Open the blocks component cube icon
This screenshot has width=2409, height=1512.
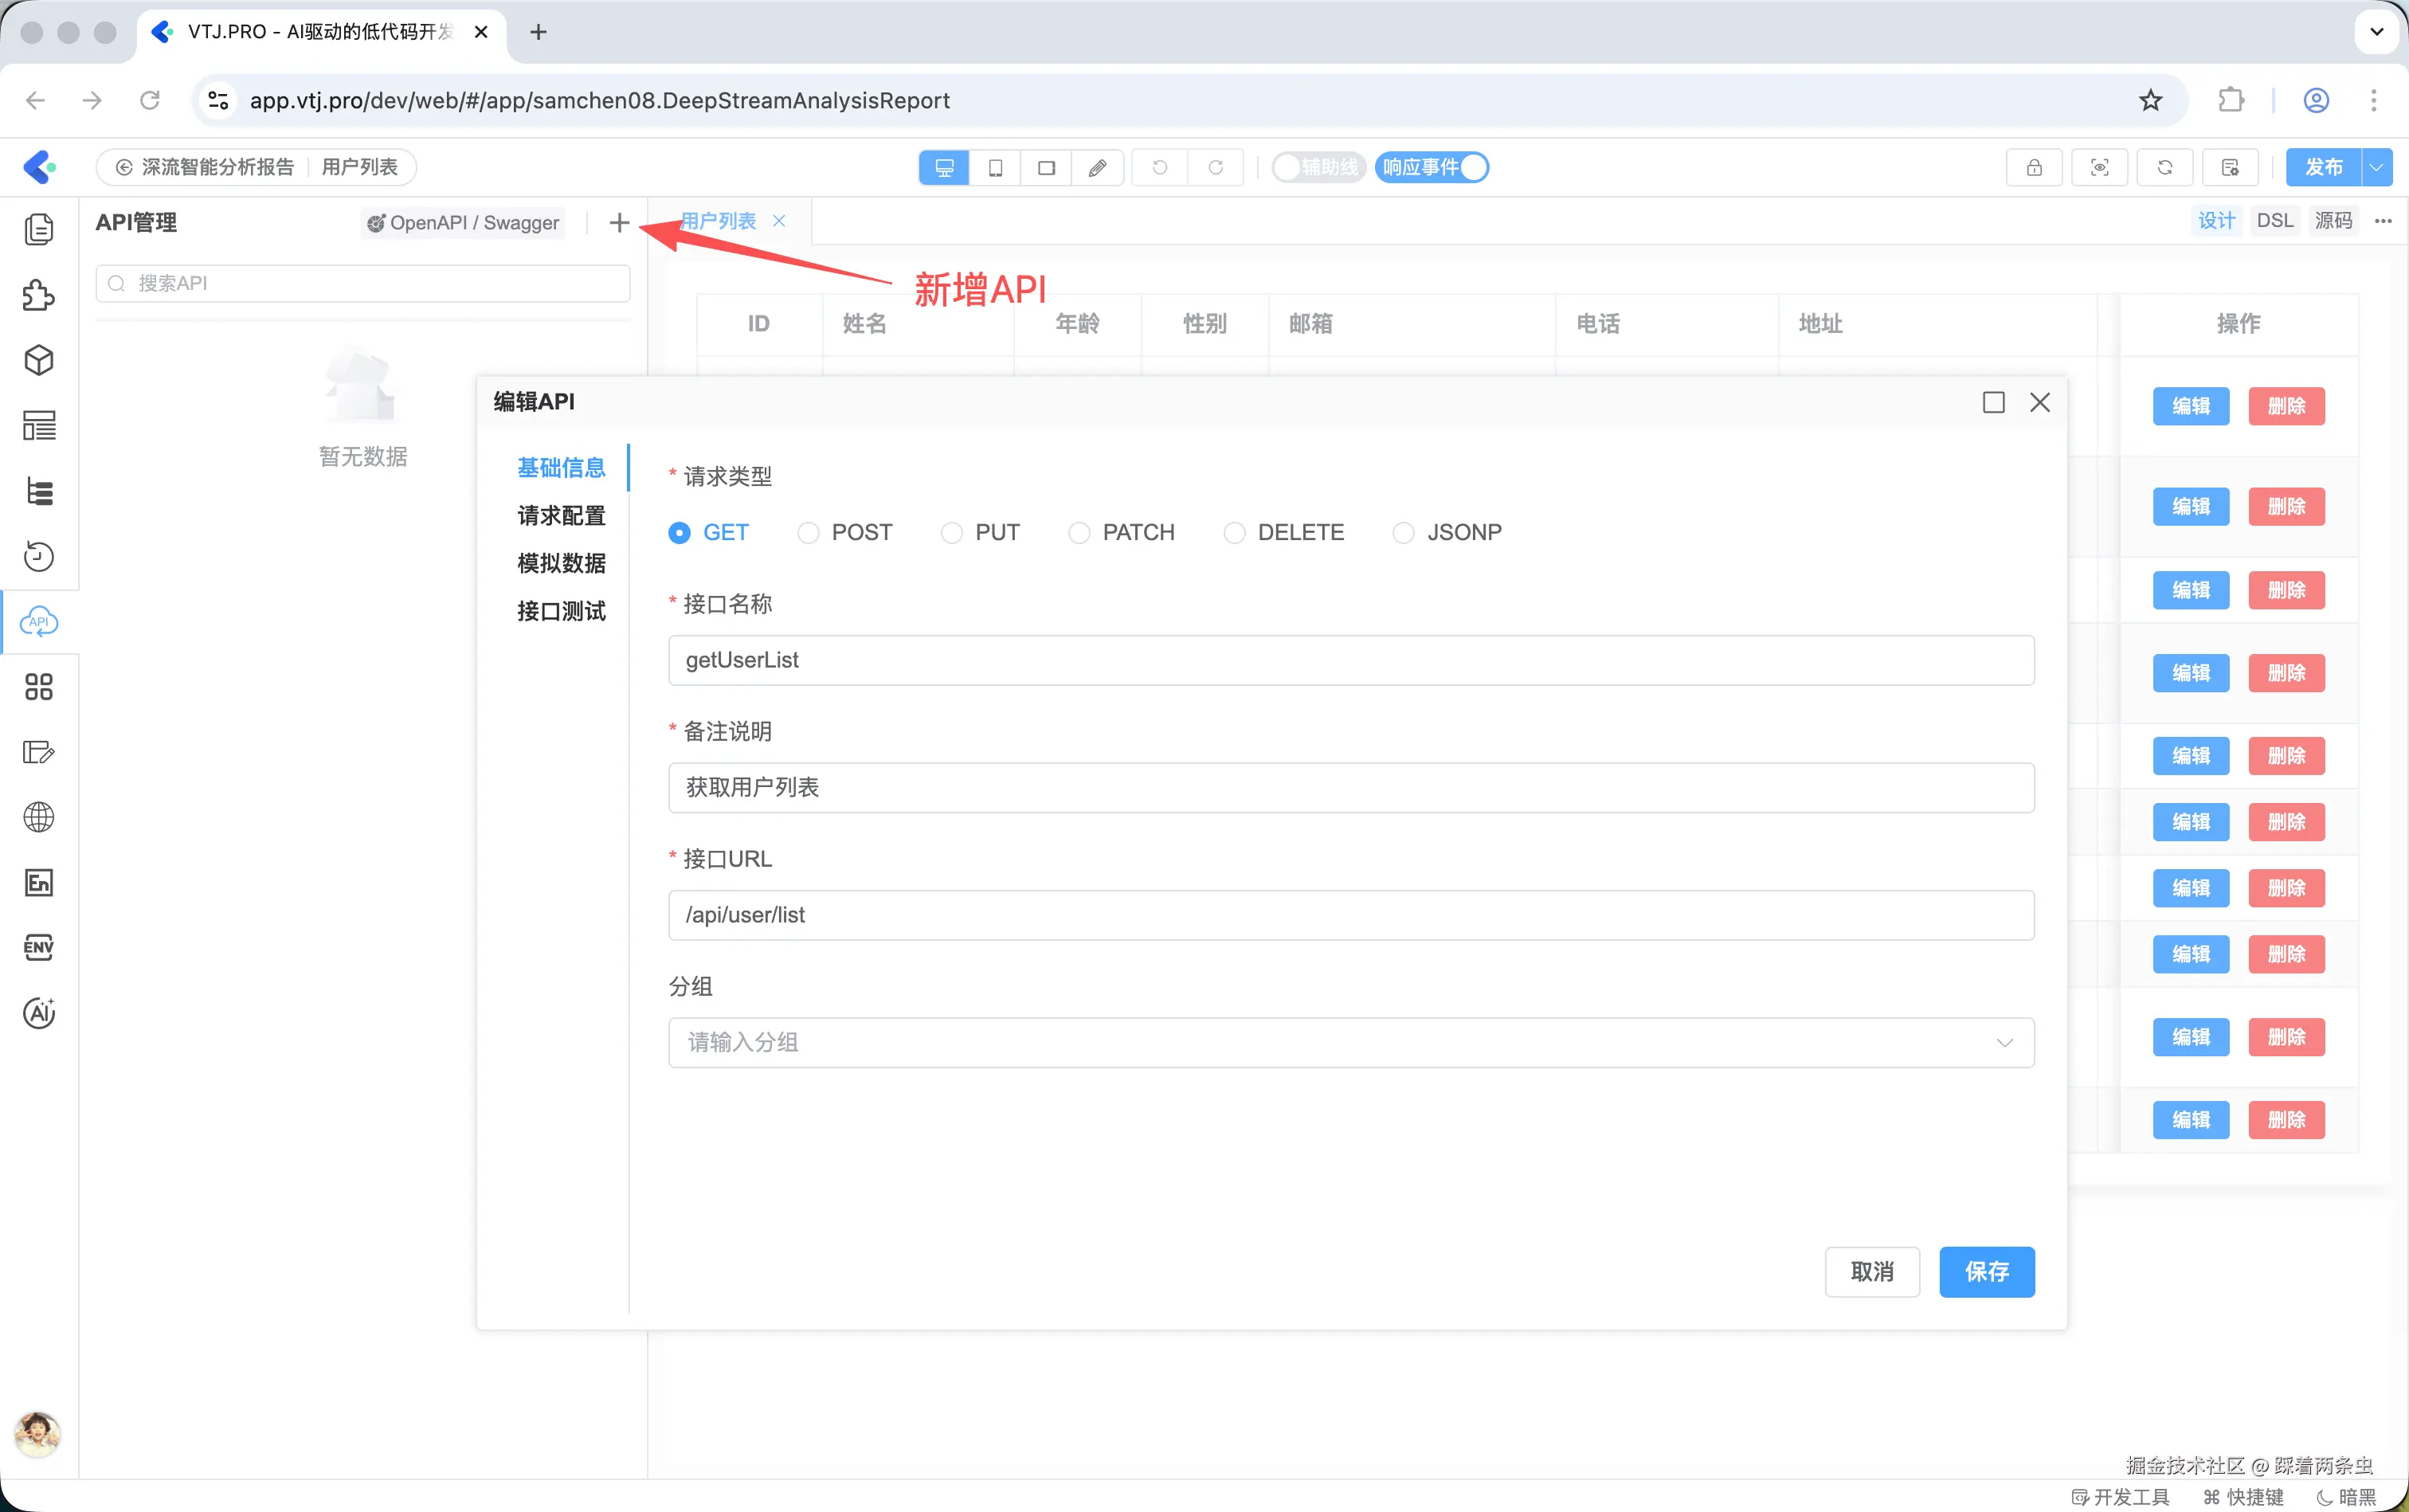pos(39,360)
